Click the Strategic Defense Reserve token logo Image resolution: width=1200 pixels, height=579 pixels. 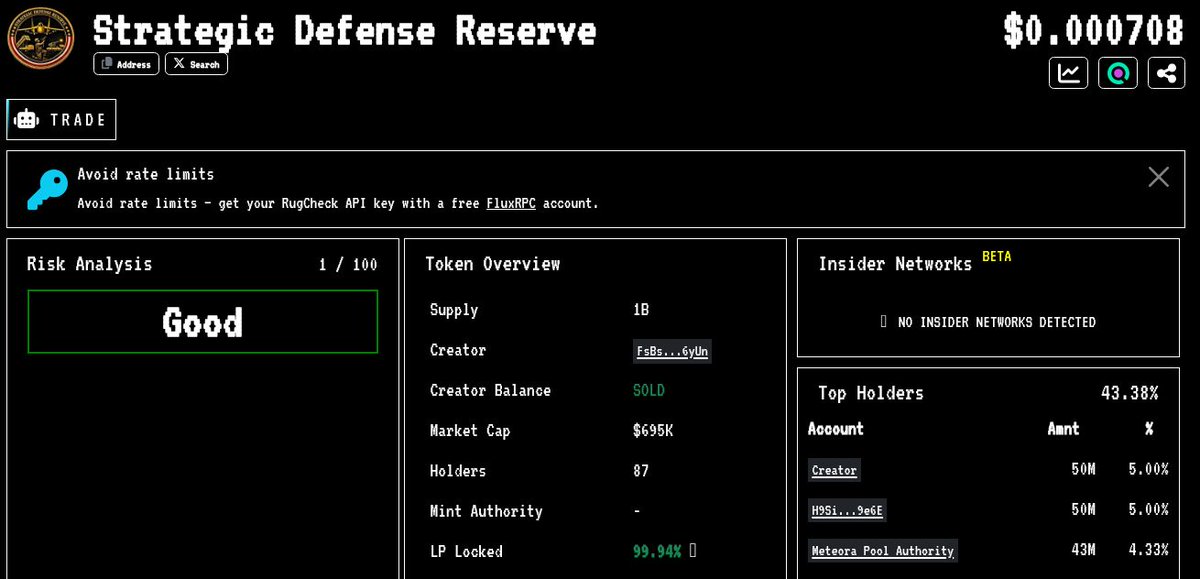coord(41,39)
